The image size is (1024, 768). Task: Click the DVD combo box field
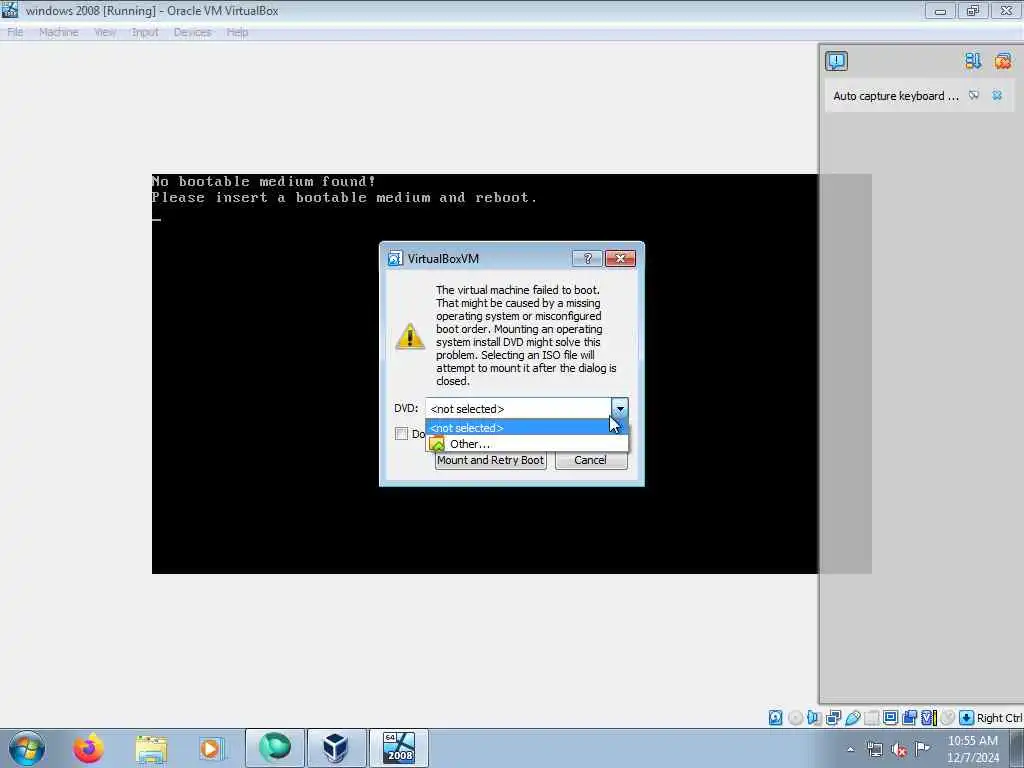pyautogui.click(x=526, y=409)
